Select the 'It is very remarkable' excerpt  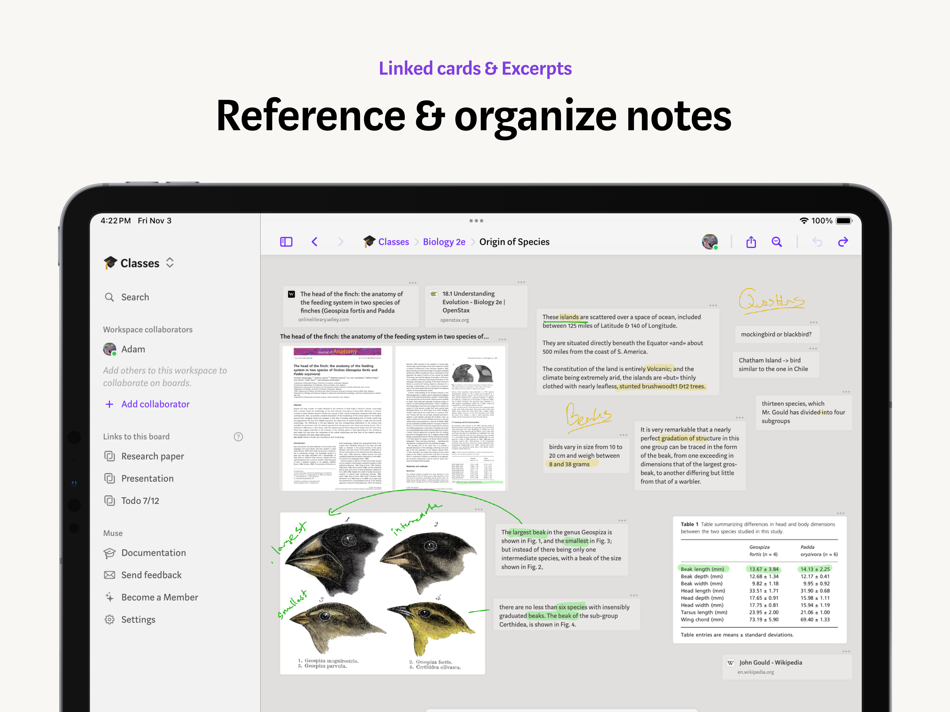690,455
